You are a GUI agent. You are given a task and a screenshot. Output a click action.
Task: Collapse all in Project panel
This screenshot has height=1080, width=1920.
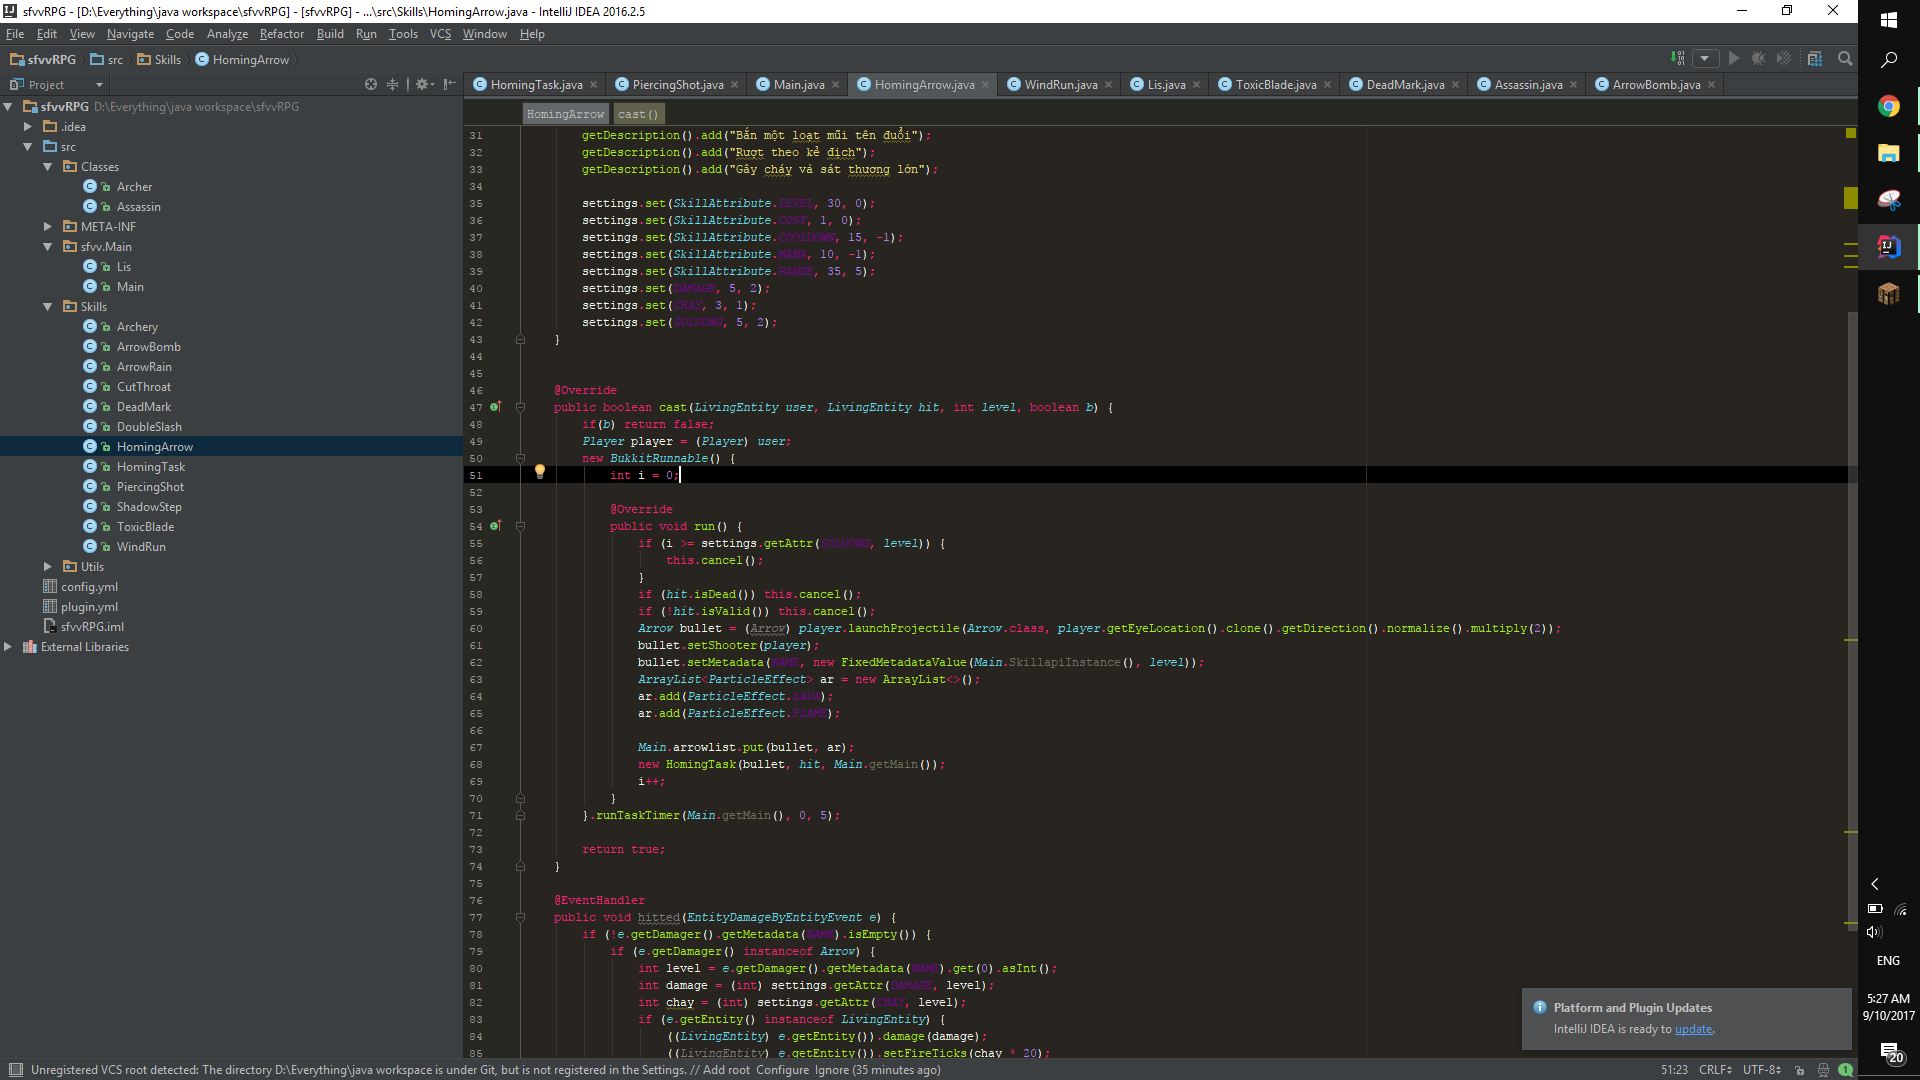[393, 85]
